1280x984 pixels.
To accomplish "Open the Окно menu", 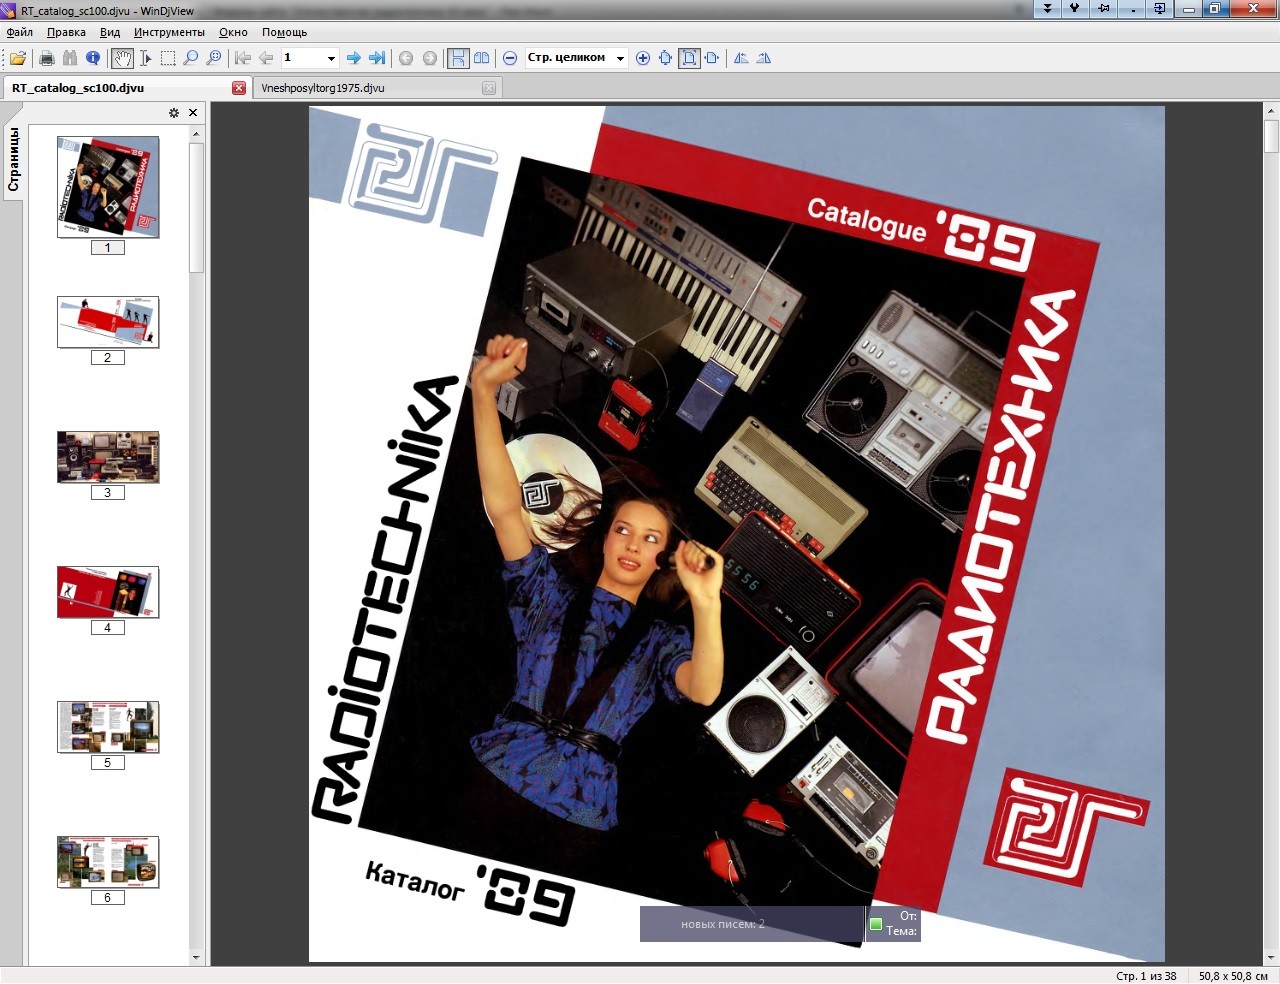I will coord(233,32).
